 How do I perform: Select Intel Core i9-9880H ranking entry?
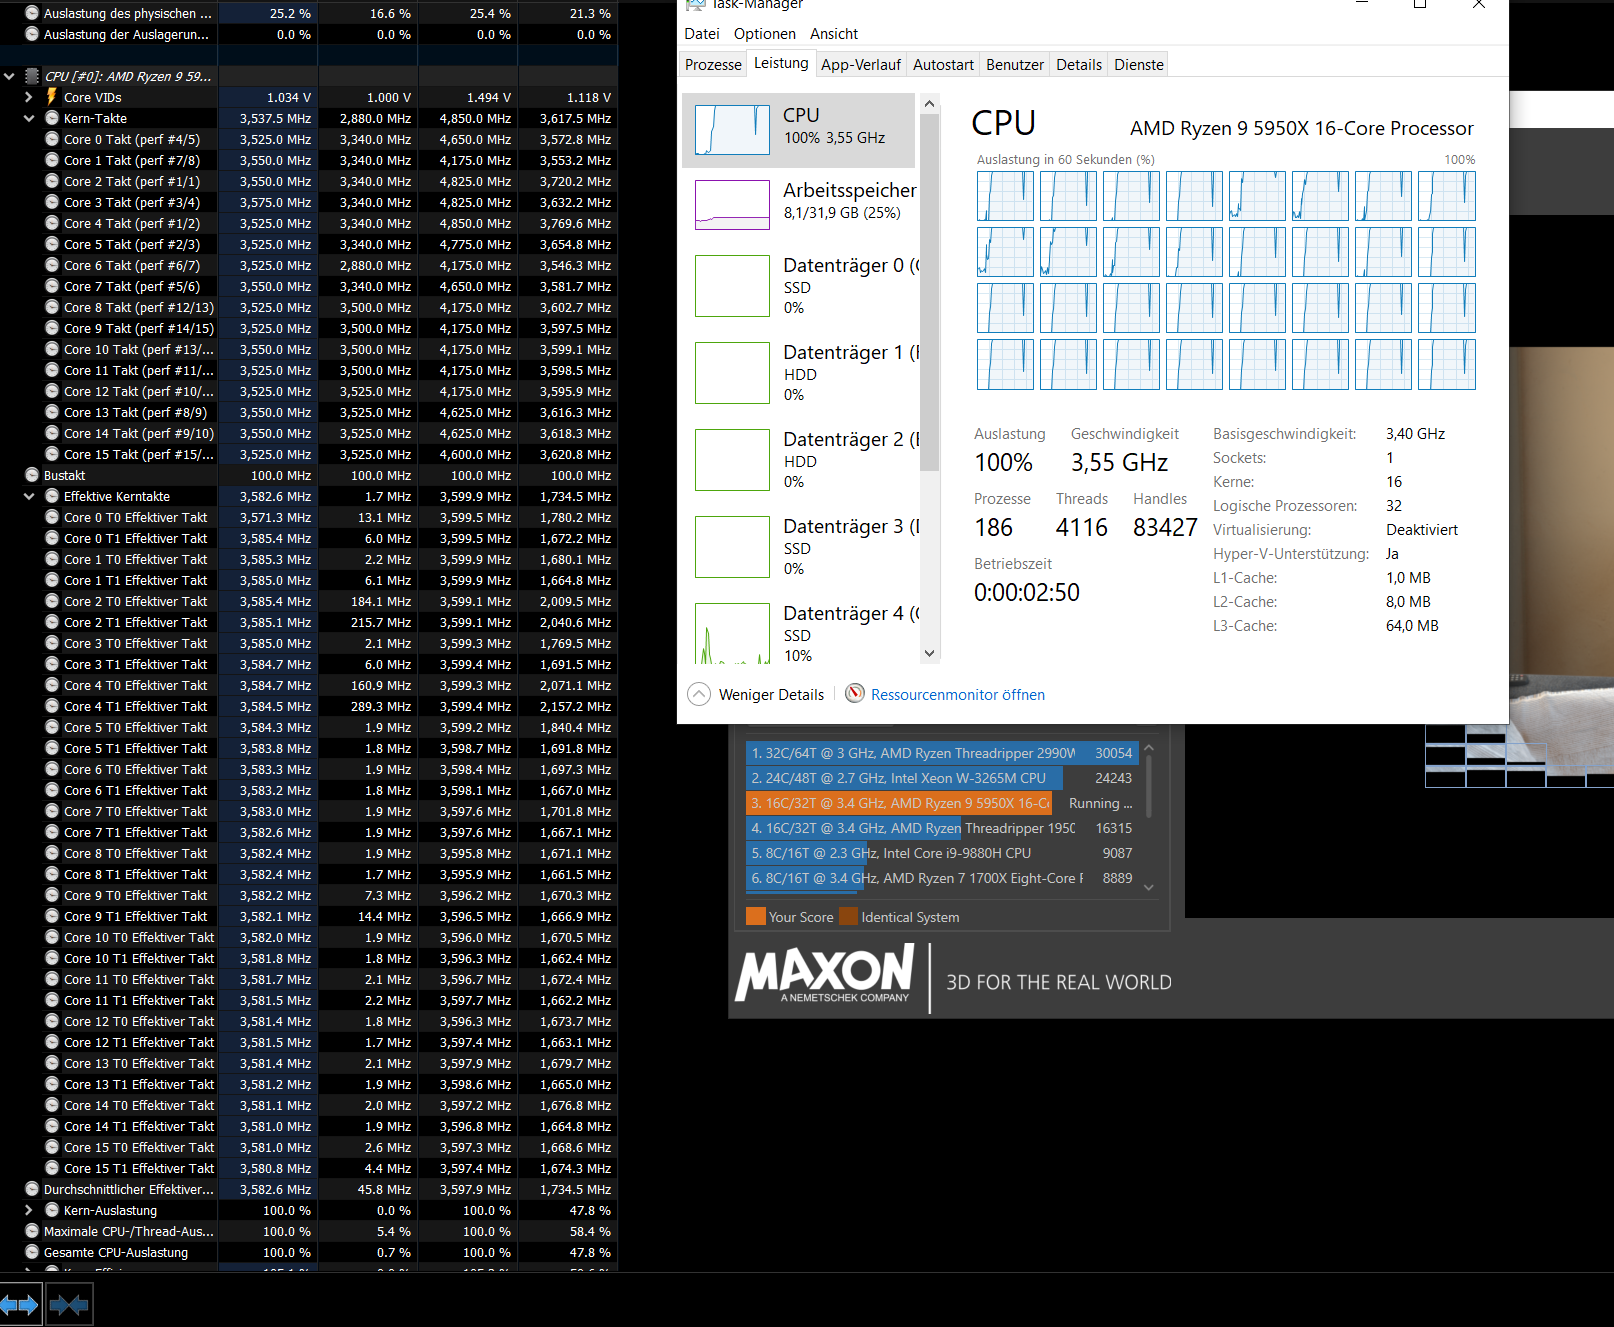941,853
